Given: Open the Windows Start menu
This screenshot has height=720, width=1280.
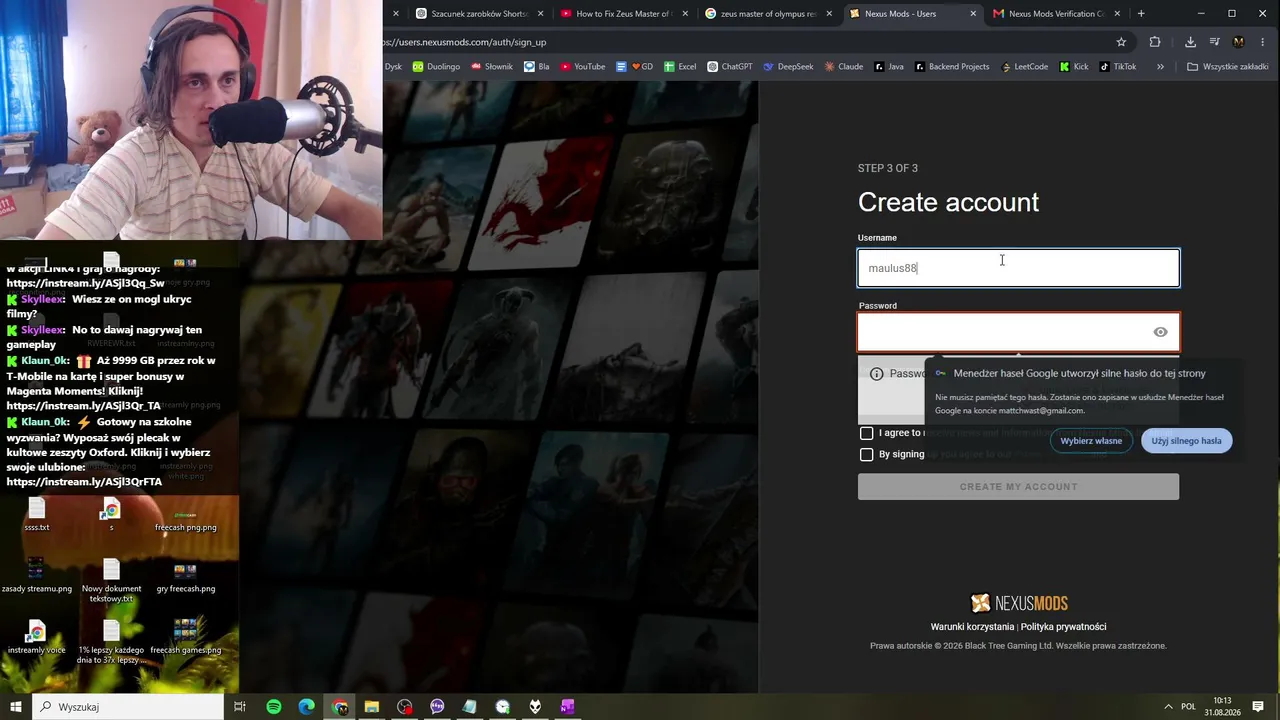Looking at the screenshot, I should (x=15, y=707).
